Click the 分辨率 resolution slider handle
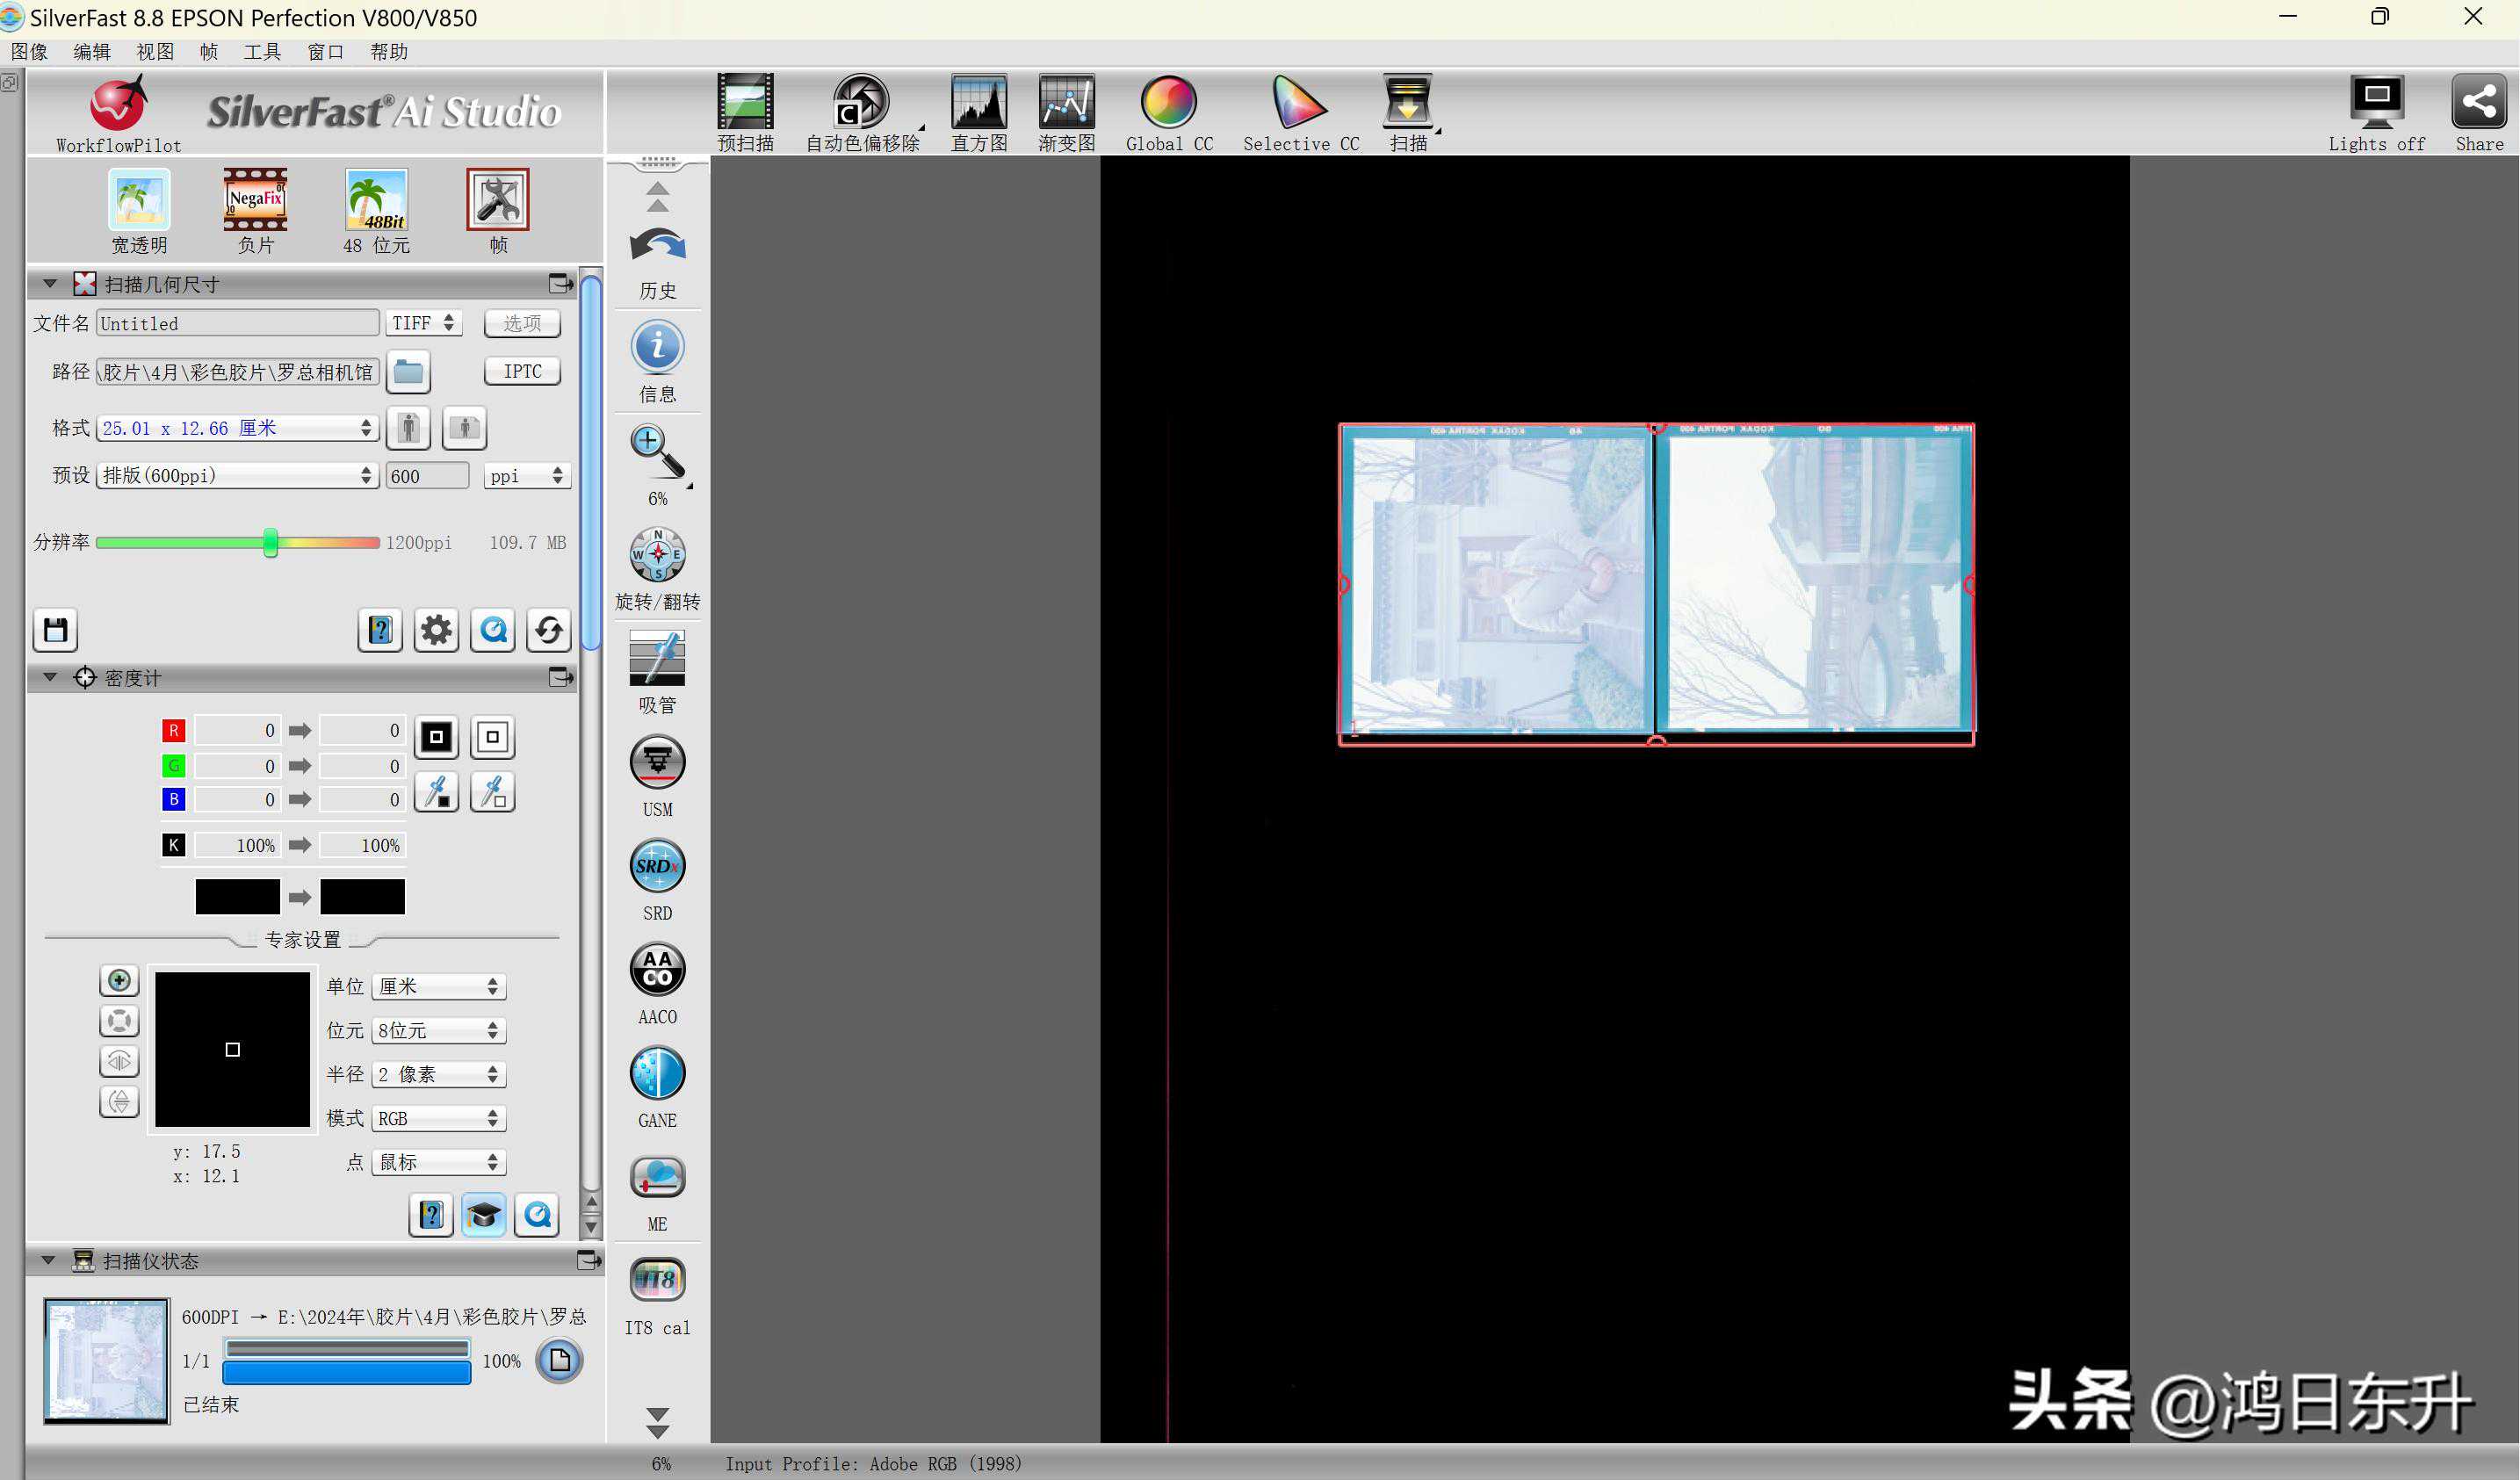2520x1480 pixels. click(270, 542)
